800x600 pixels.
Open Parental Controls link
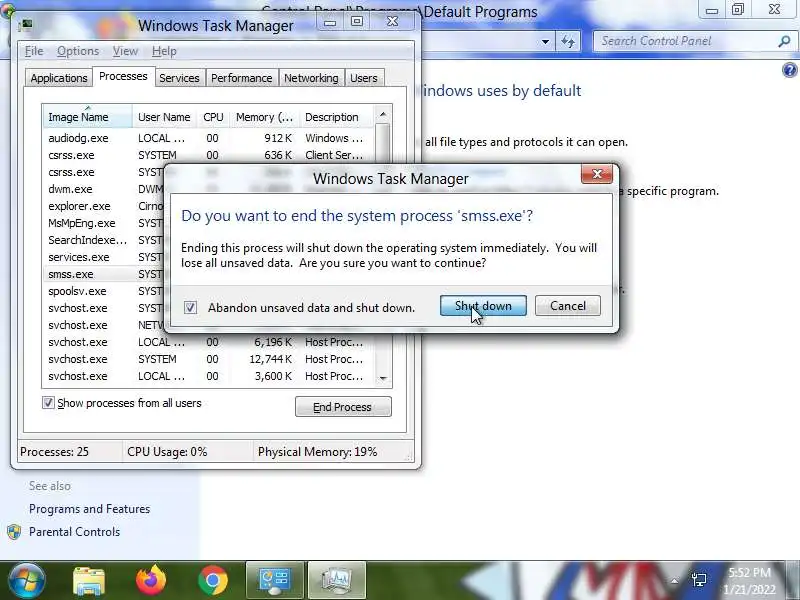tap(74, 532)
